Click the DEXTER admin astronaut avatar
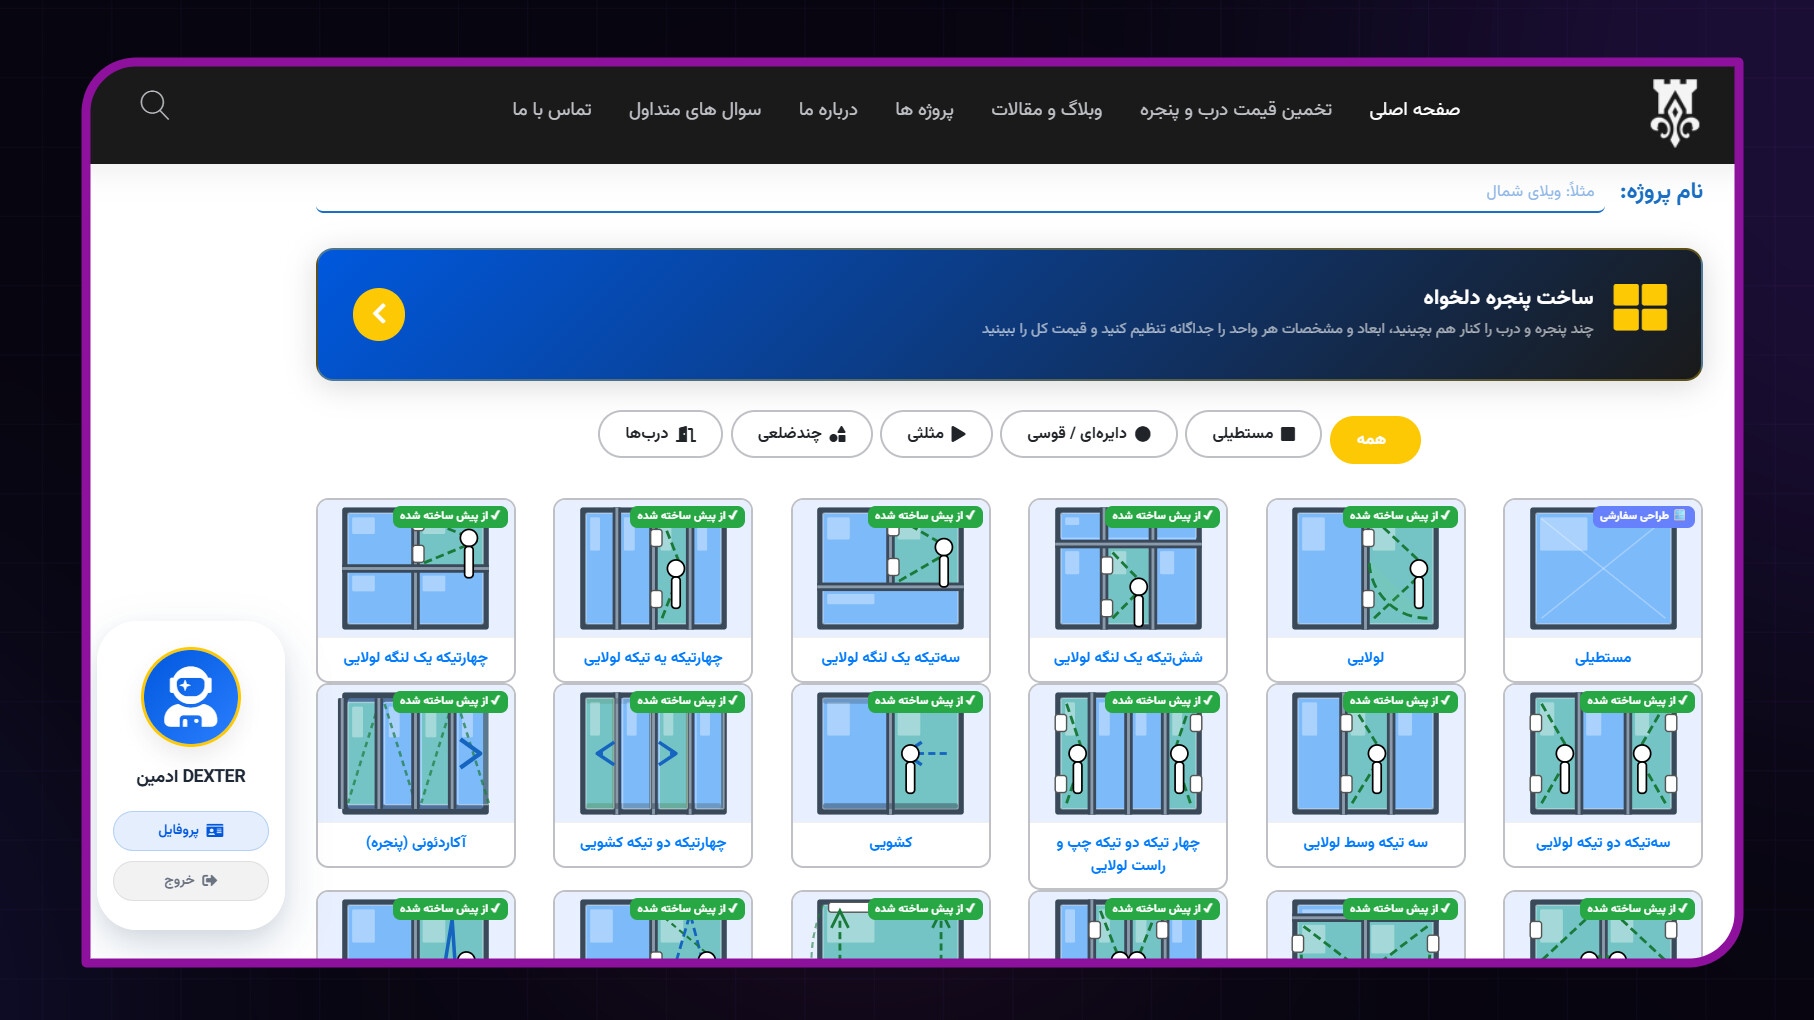The width and height of the screenshot is (1814, 1020). 191,697
